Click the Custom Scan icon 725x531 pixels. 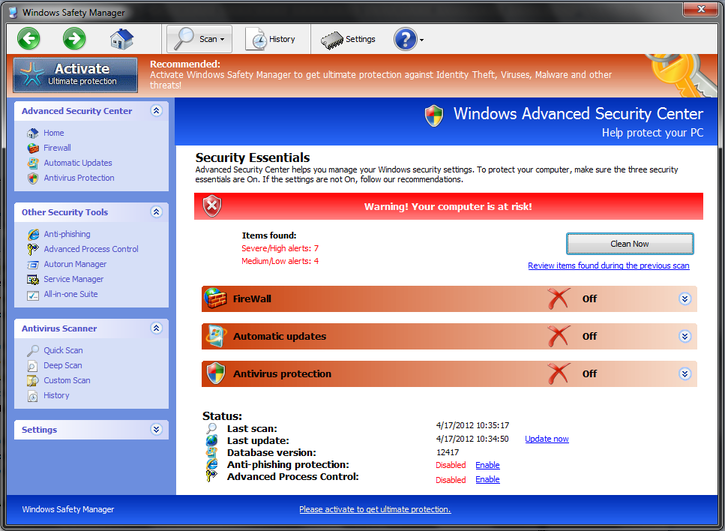(x=33, y=381)
